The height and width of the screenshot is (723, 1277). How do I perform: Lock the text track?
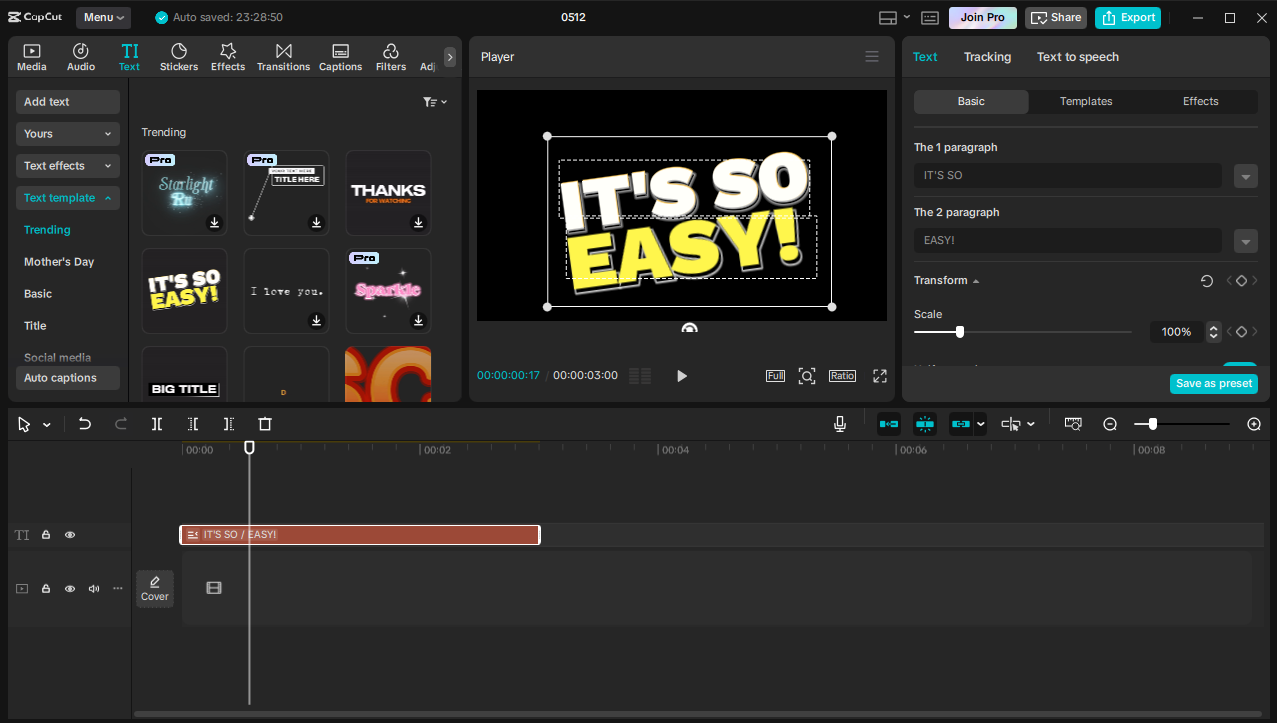(46, 534)
